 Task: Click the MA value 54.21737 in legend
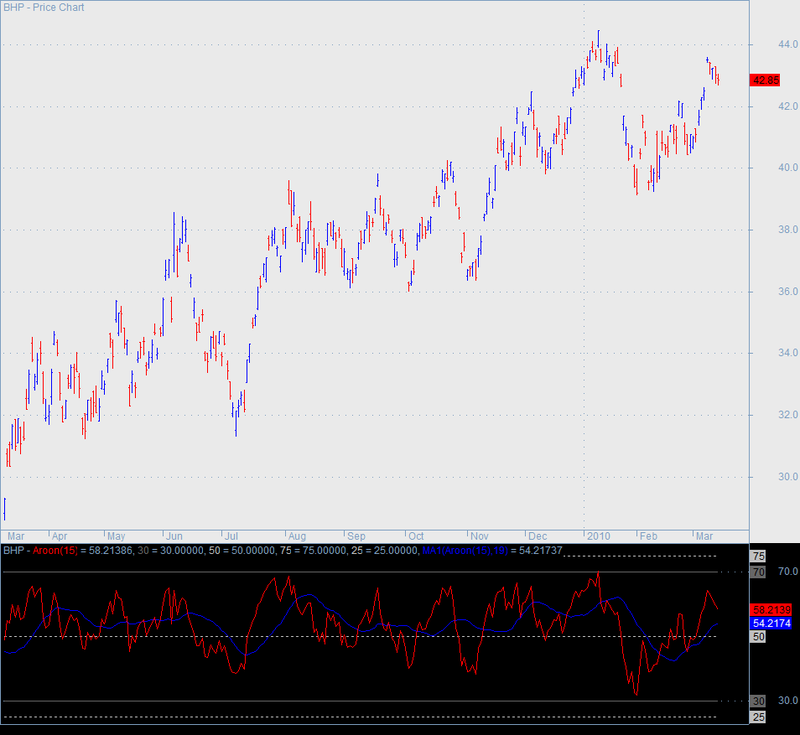pos(541,551)
